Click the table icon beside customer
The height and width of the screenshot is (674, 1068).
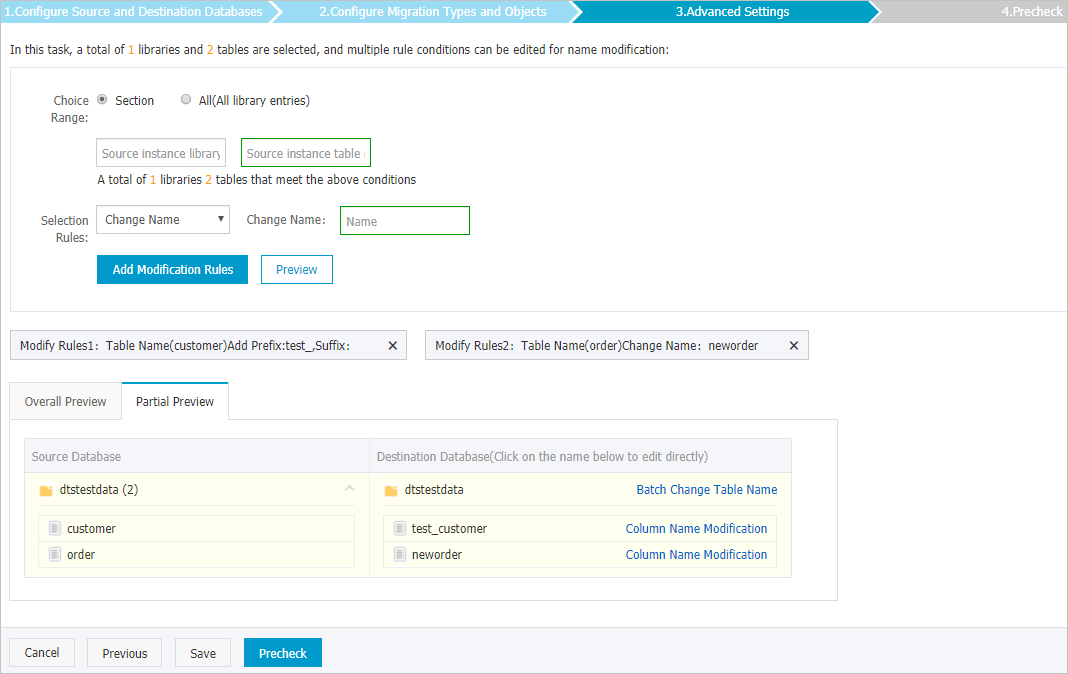point(54,528)
